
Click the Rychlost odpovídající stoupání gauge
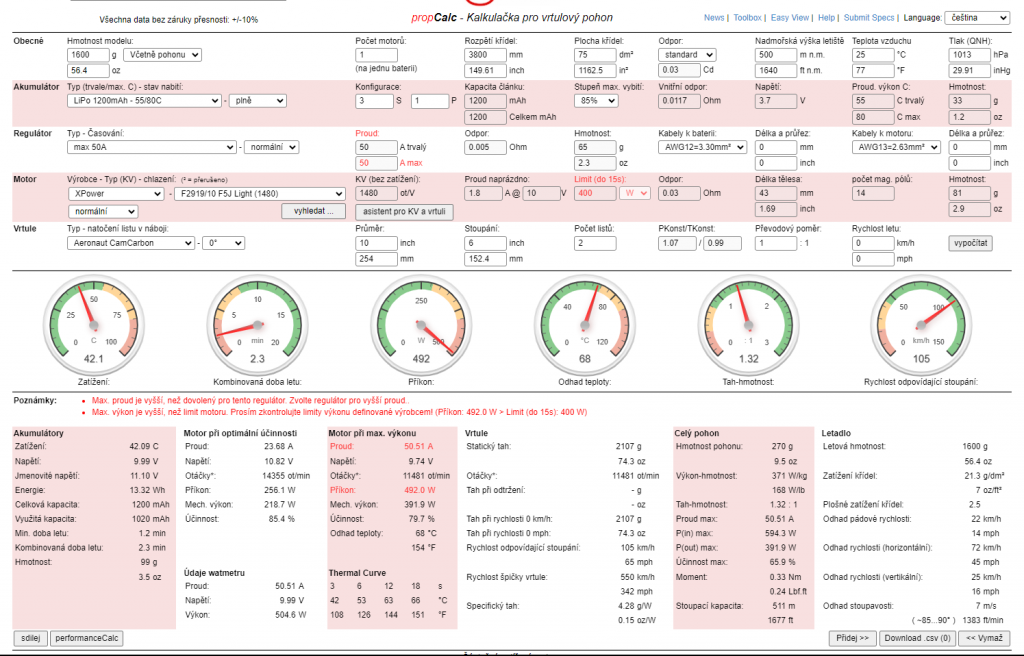[x=922, y=323]
